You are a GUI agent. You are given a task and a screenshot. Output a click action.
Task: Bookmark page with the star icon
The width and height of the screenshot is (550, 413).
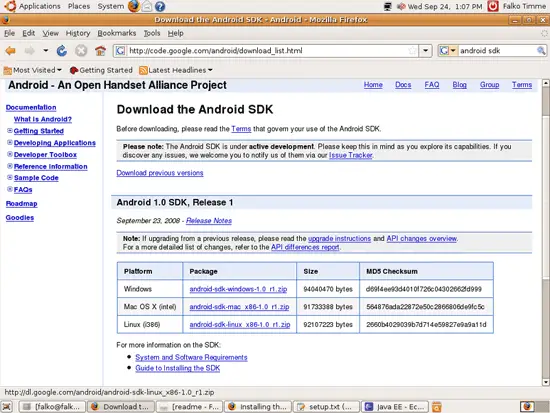tap(412, 51)
